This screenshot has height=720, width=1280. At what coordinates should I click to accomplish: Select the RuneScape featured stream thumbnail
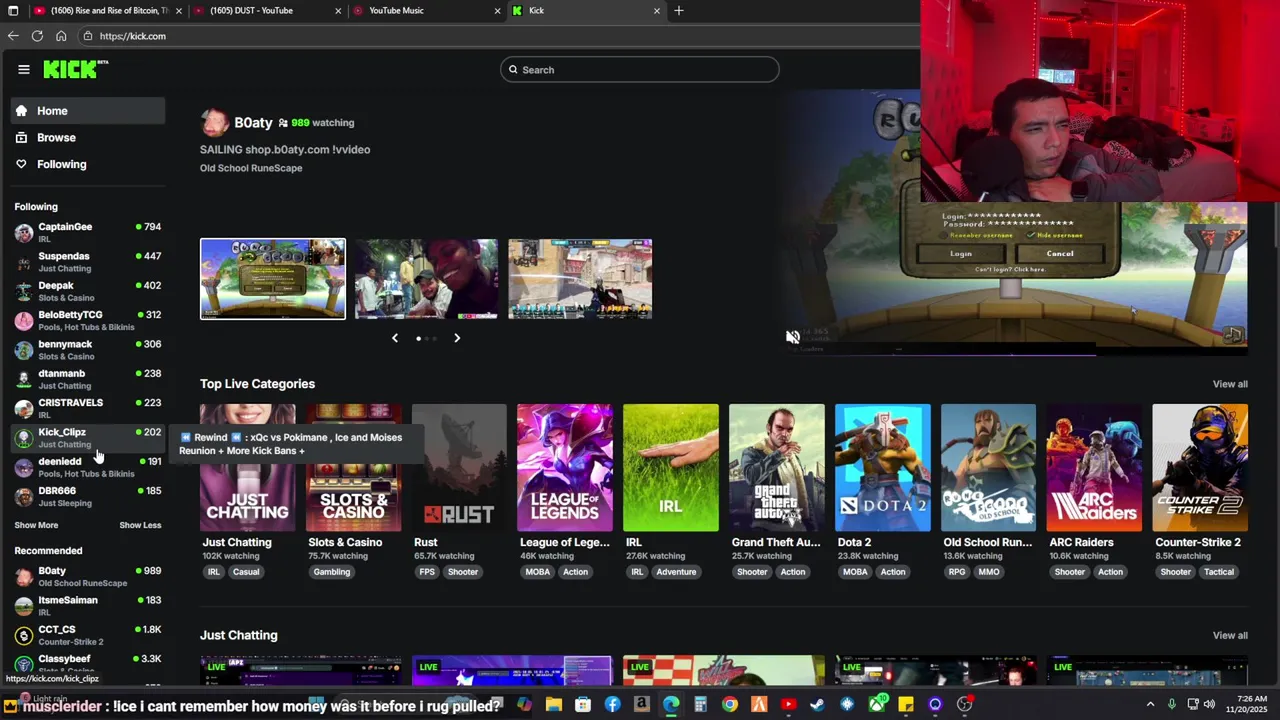[x=273, y=279]
